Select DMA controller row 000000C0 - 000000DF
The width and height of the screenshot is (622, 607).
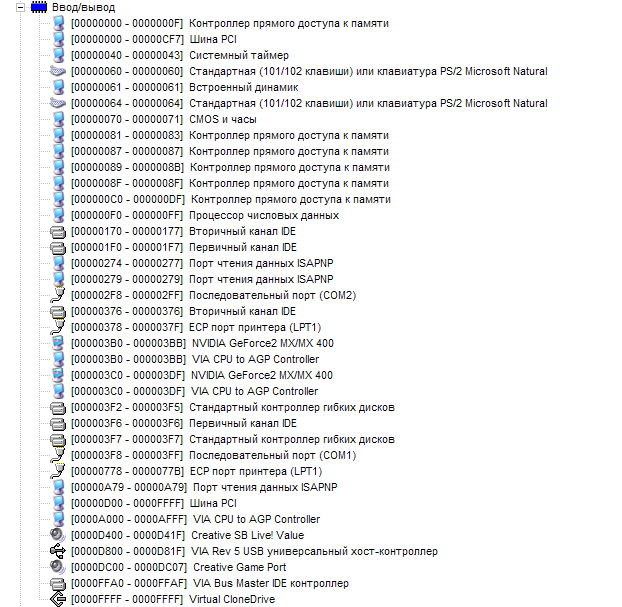(231, 200)
